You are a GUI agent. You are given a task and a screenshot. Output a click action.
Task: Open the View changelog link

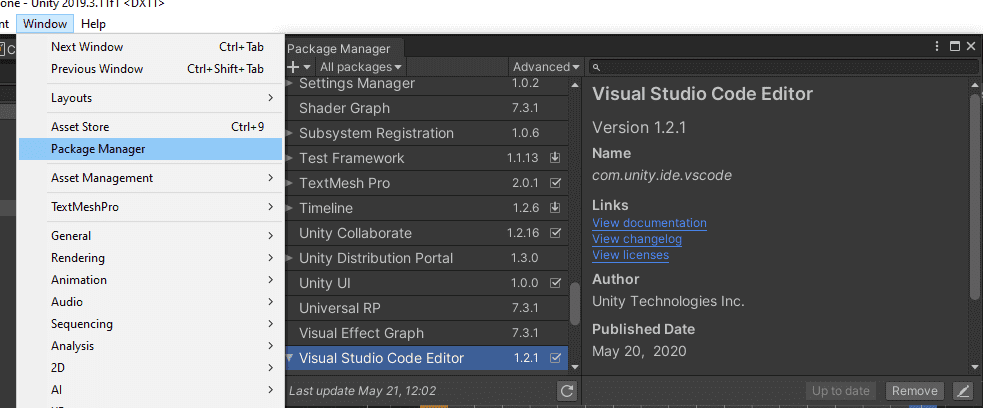pyautogui.click(x=636, y=239)
